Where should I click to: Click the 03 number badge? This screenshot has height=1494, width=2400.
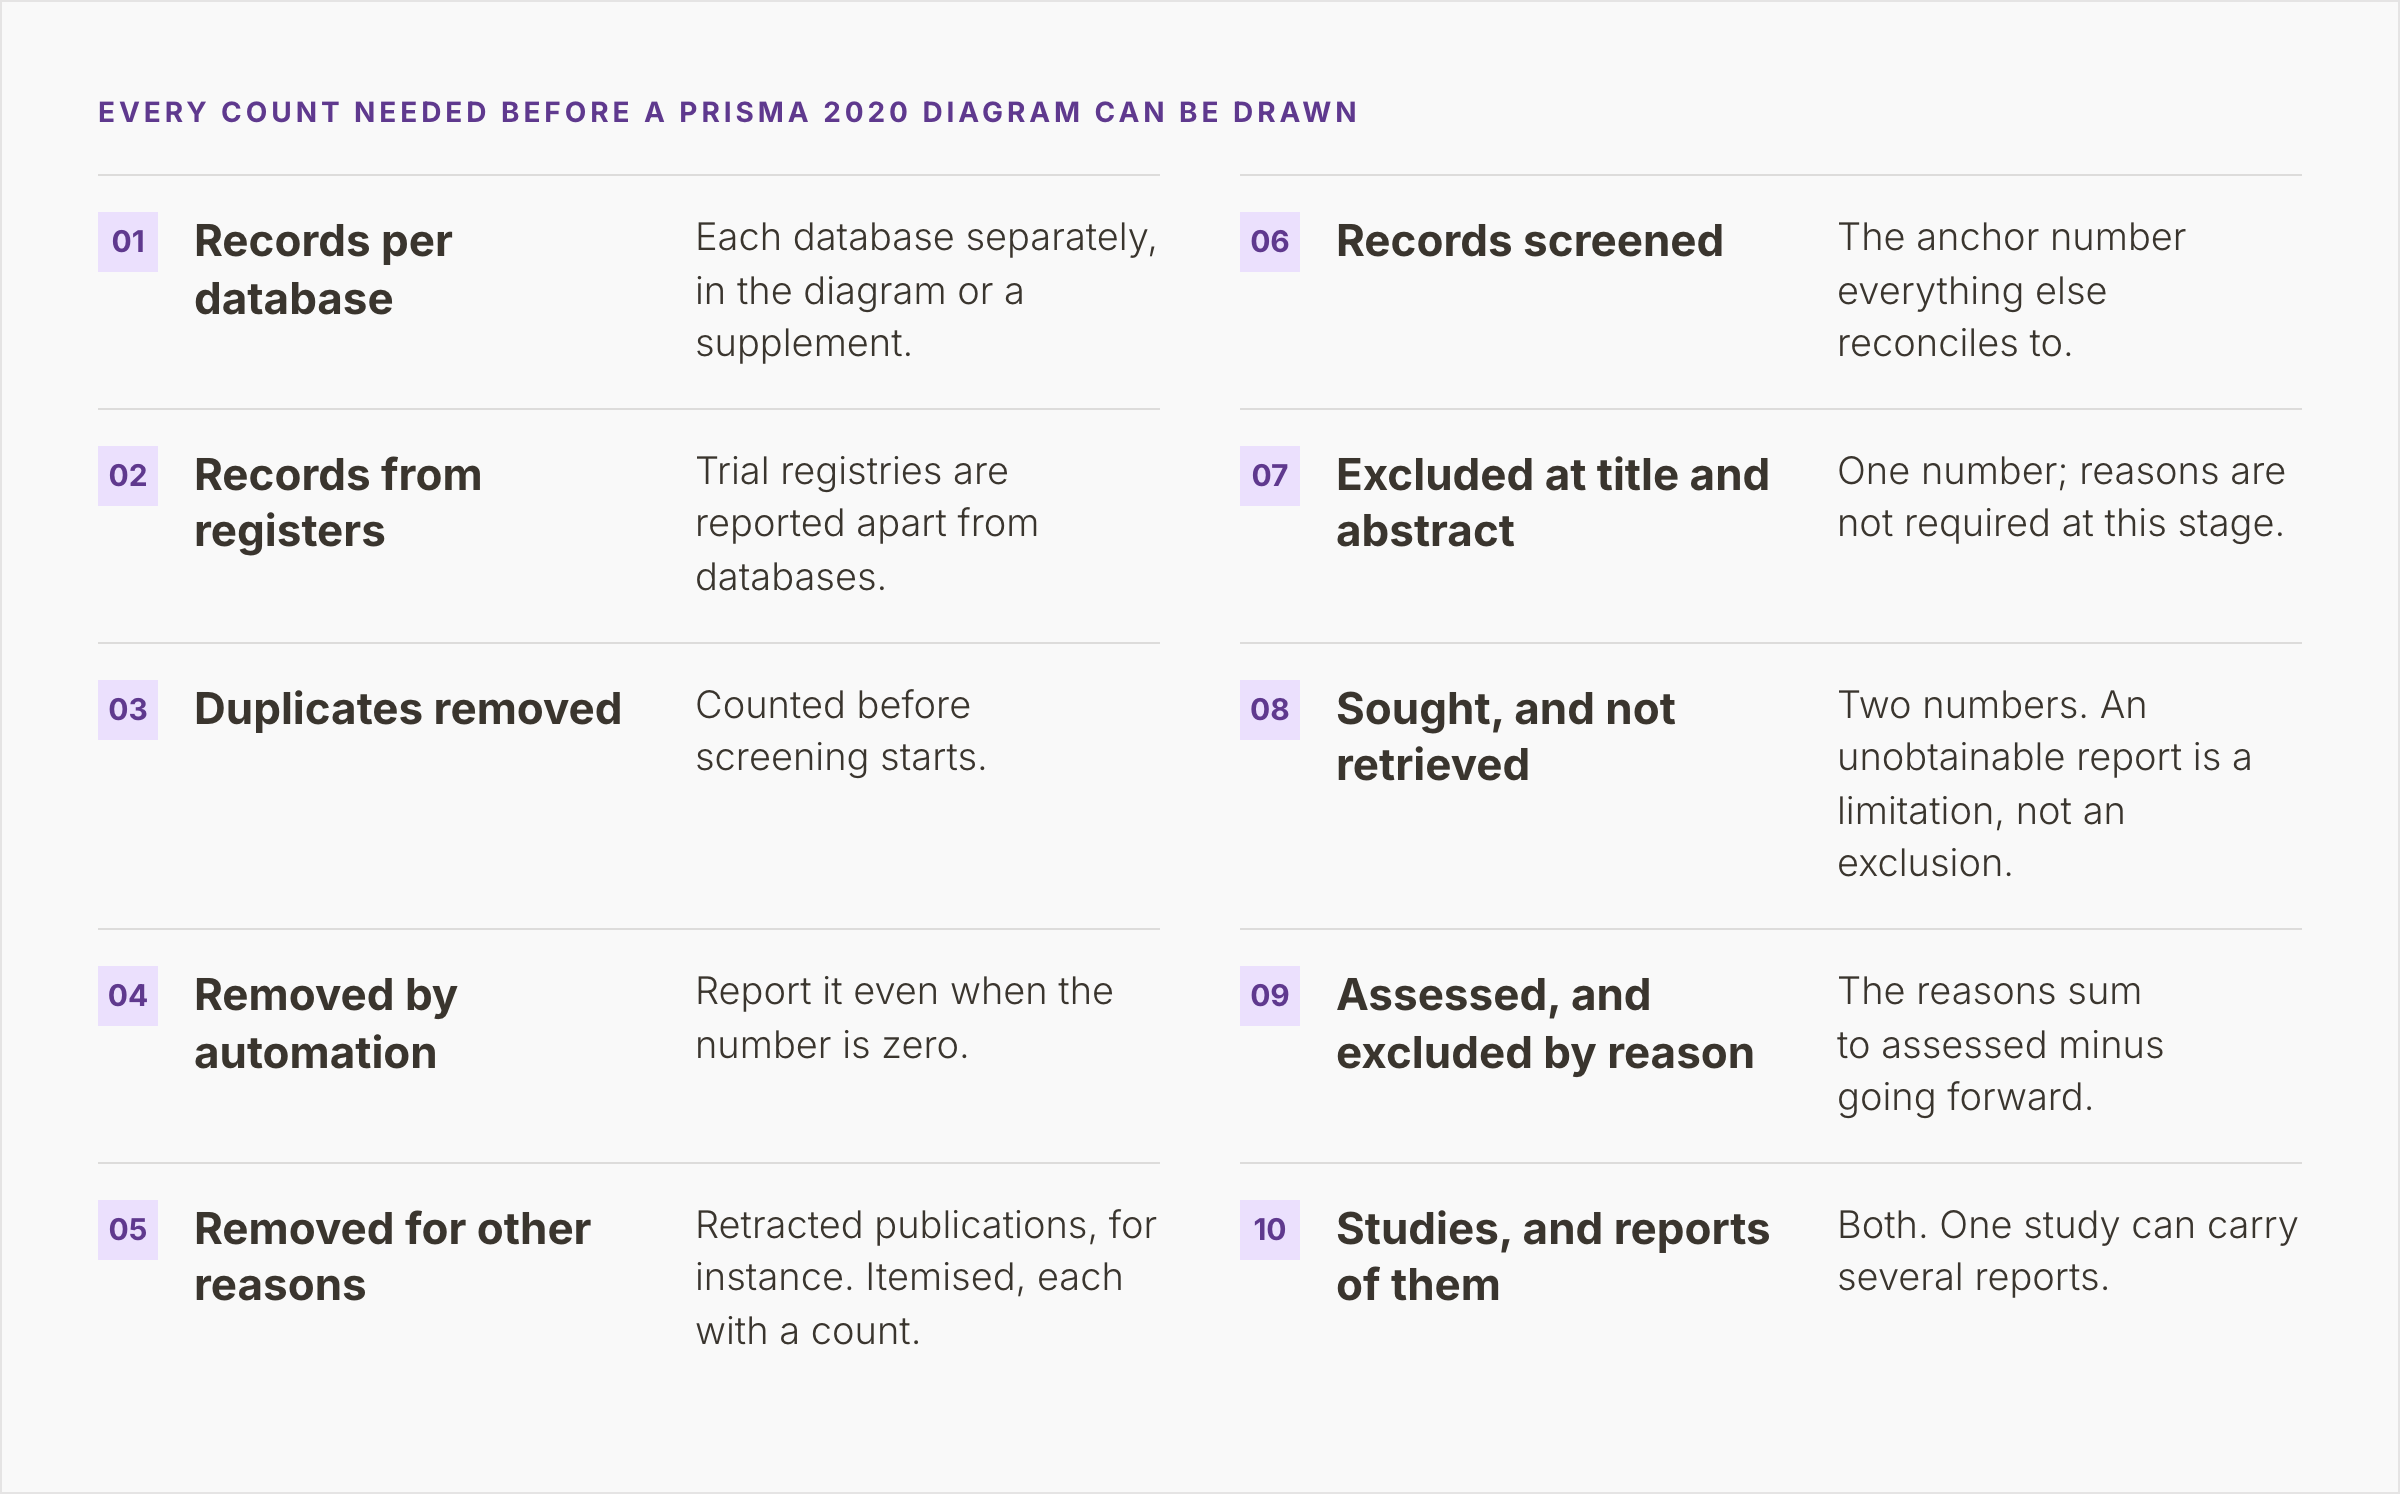point(128,709)
